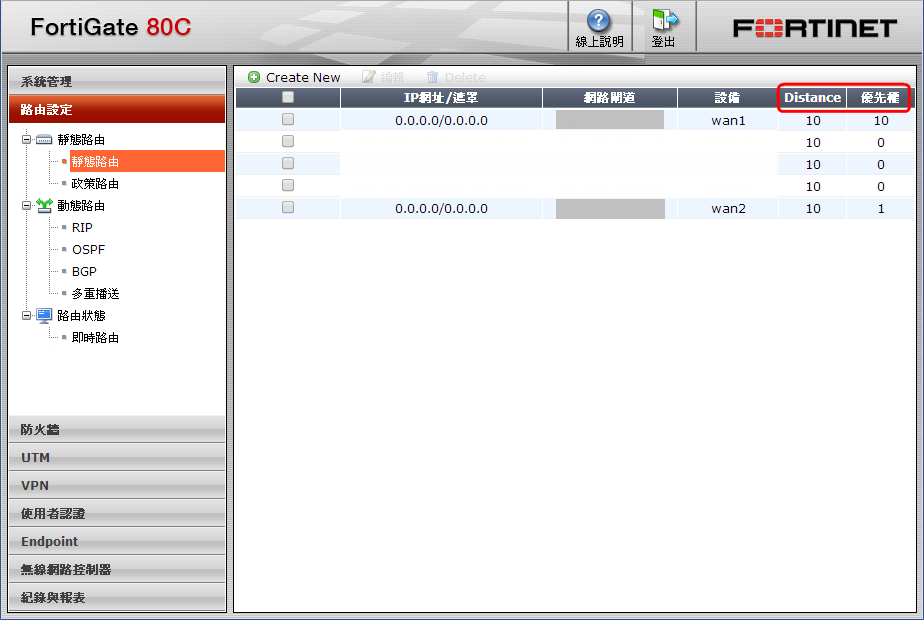Click the 編輯 edit button label
Viewport: 924px width, 620px height.
click(392, 77)
